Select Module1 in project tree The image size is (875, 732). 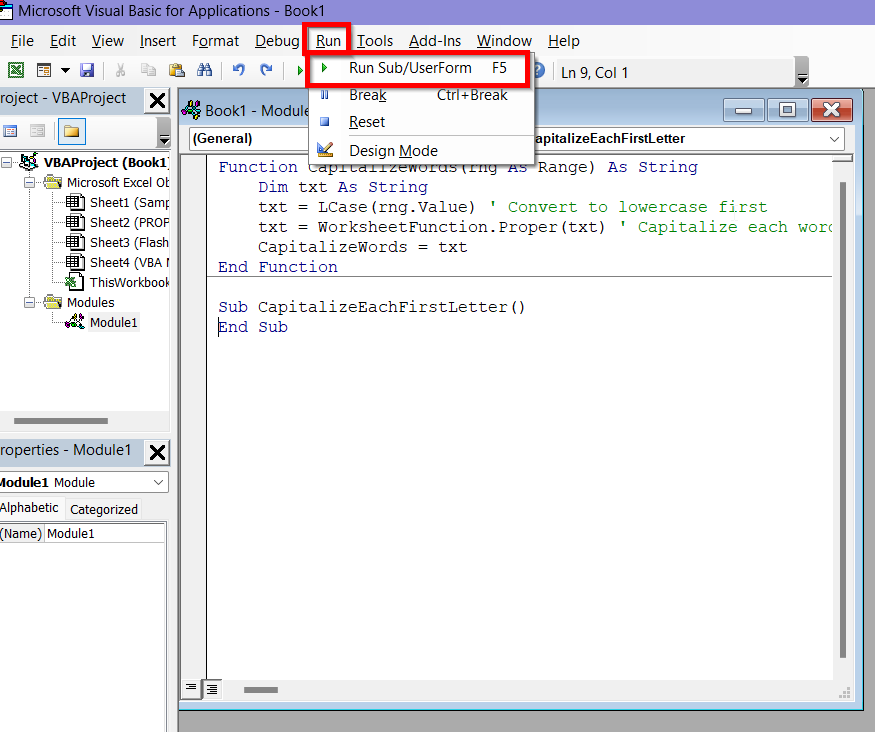(x=113, y=322)
